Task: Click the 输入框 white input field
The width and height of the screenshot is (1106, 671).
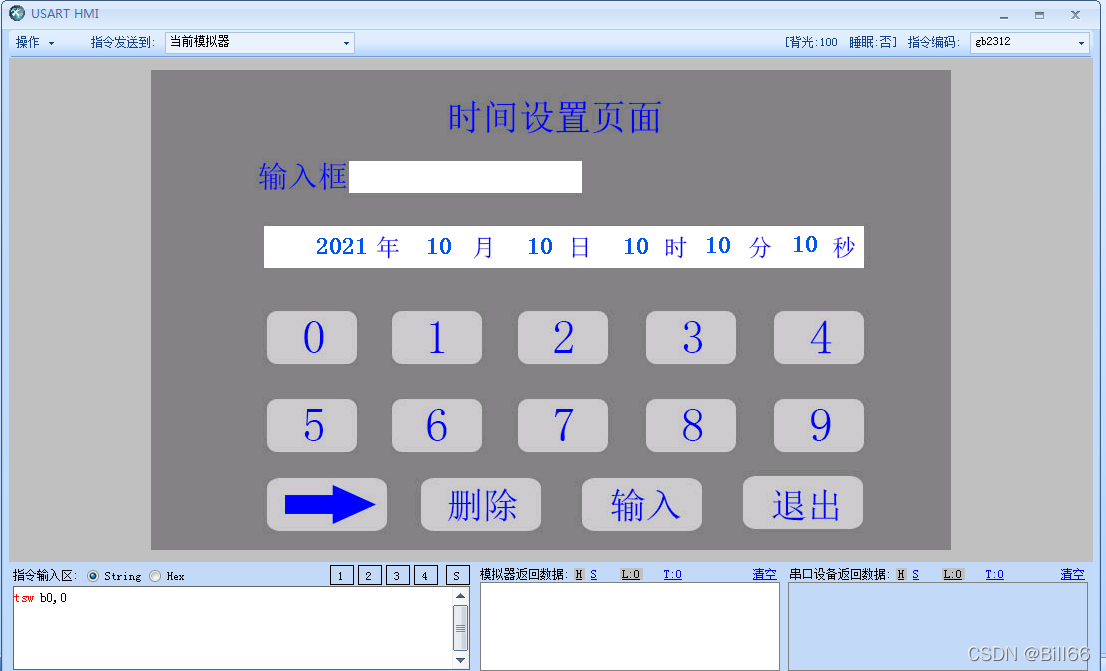Action: [466, 176]
